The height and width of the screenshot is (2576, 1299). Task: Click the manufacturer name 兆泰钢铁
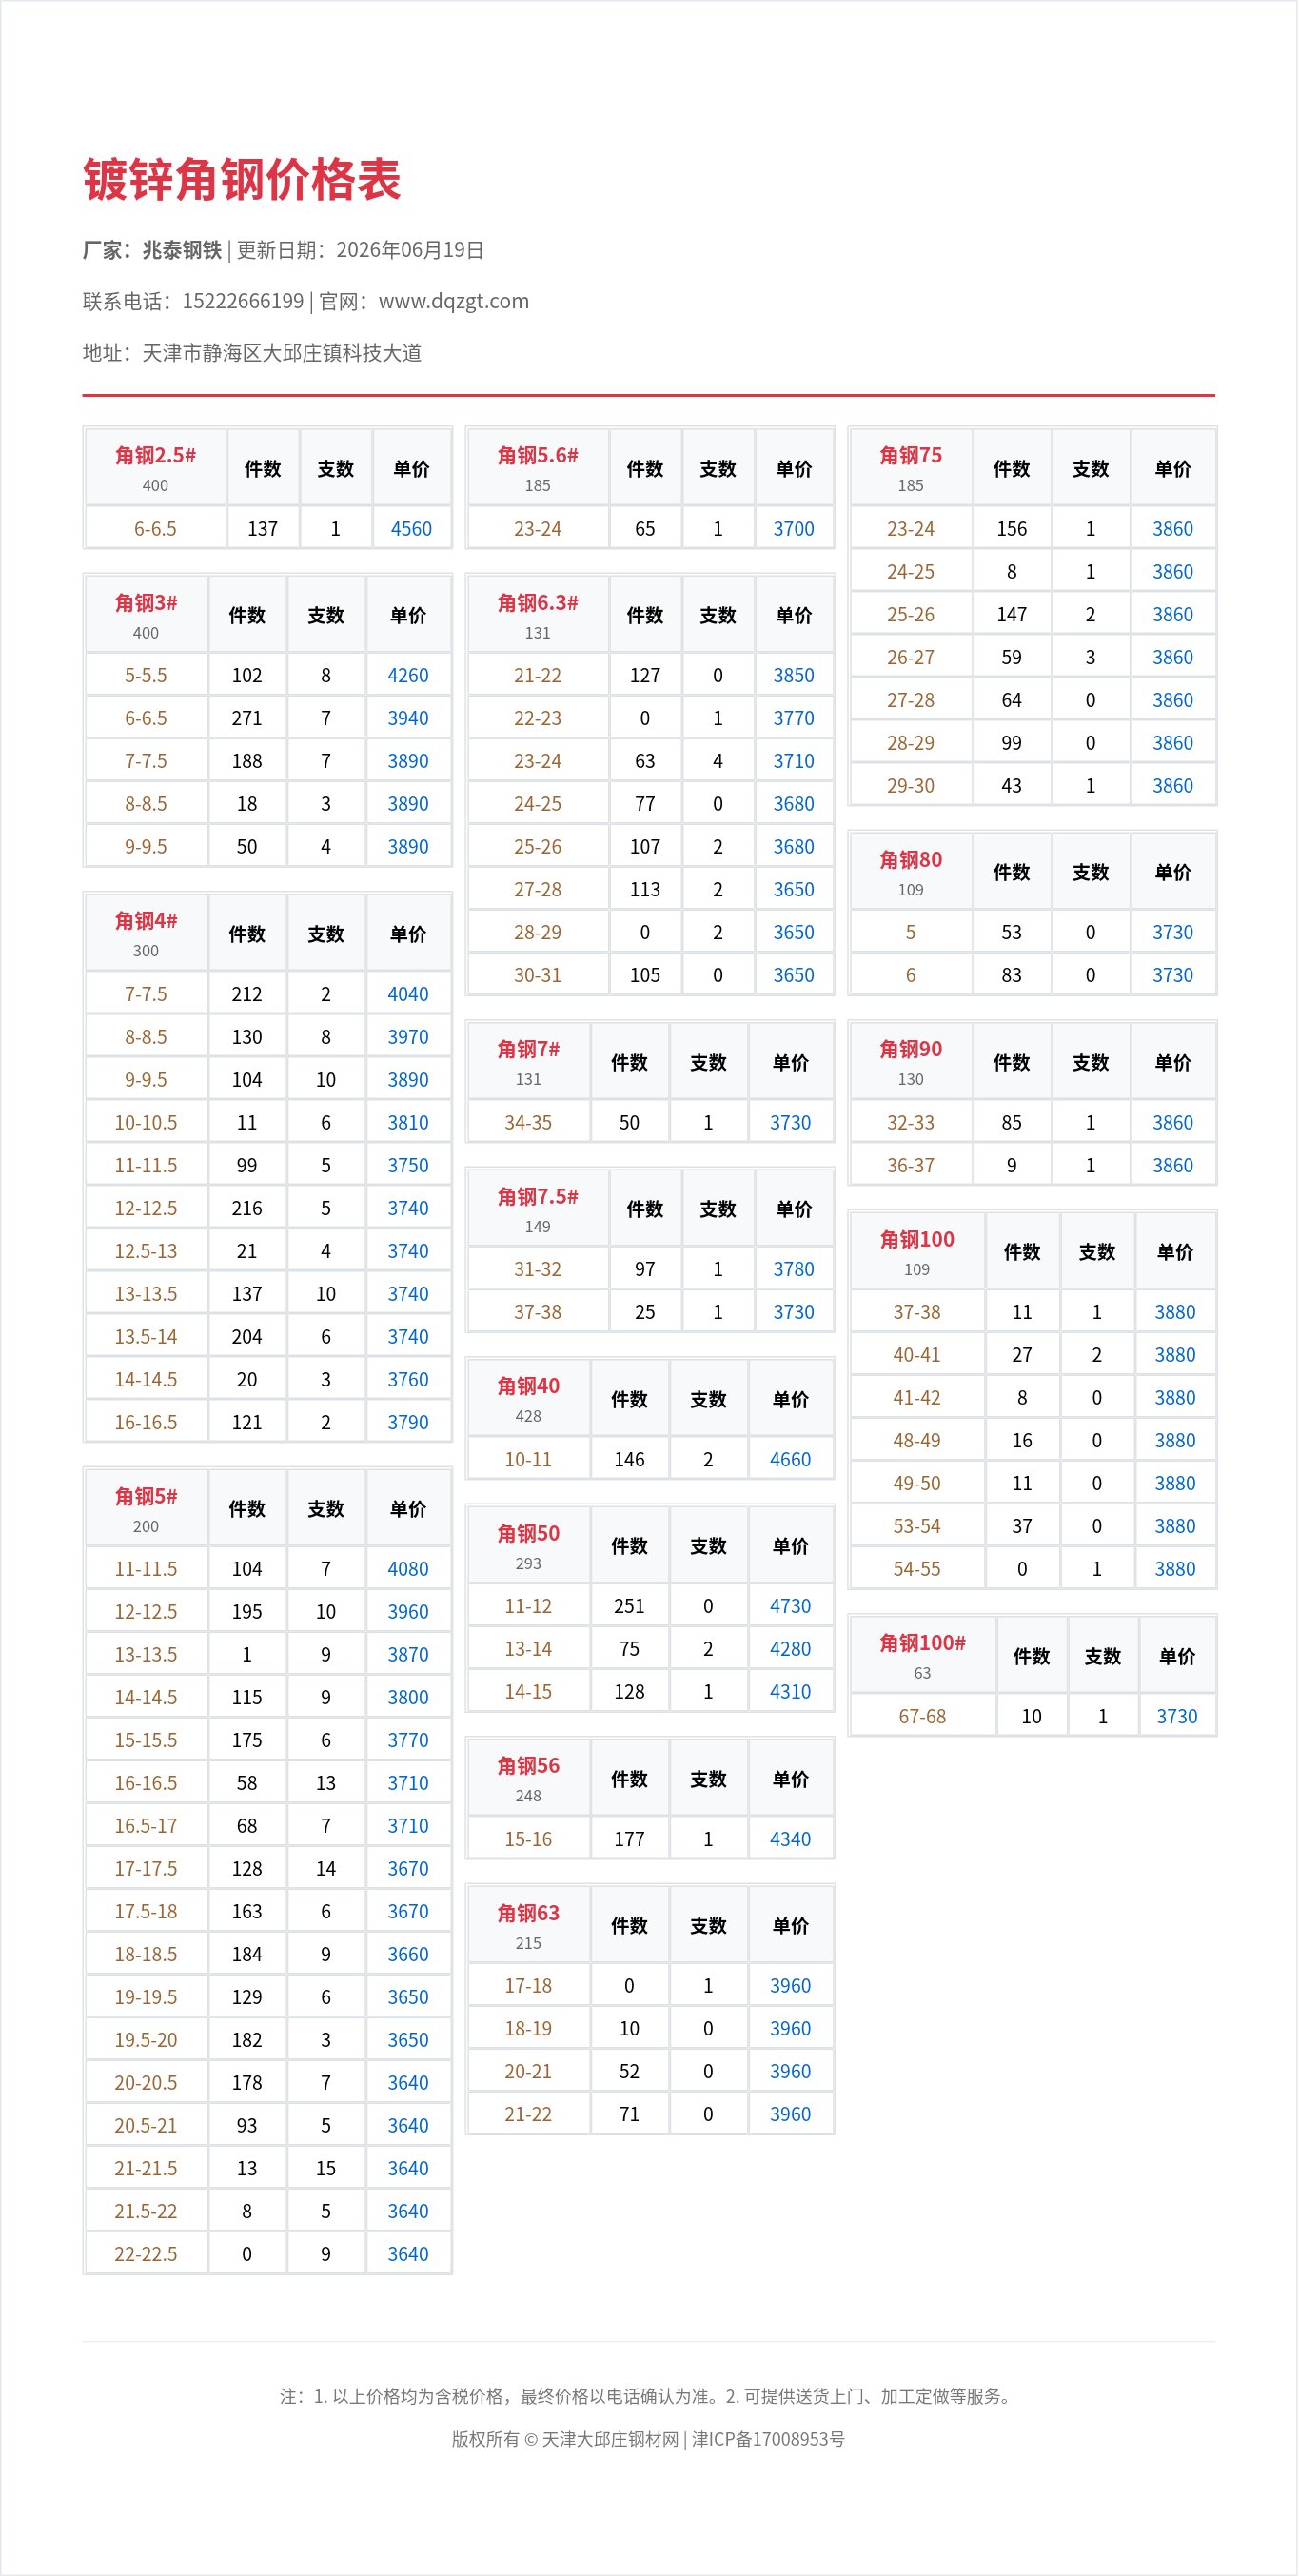coord(182,250)
